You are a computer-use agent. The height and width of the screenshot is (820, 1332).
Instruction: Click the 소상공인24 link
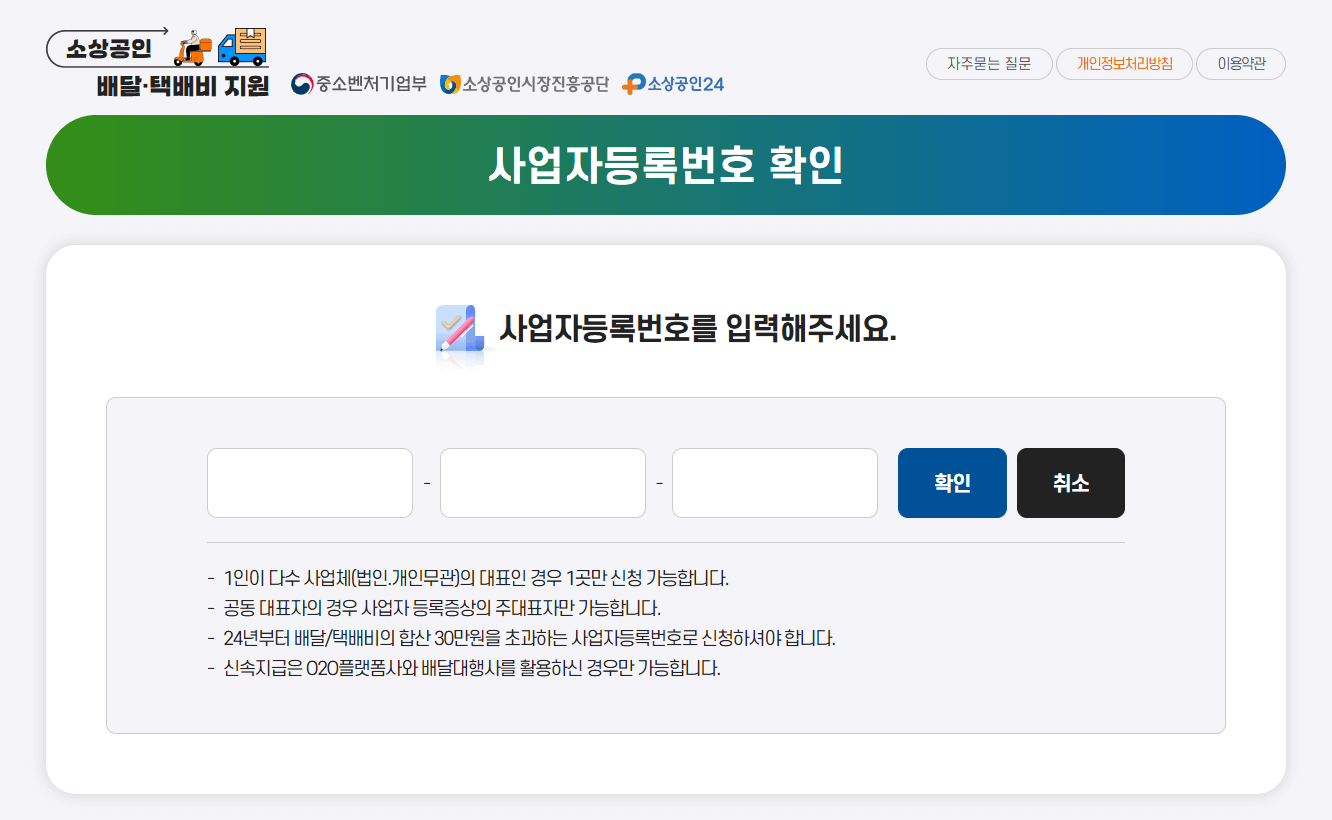685,84
